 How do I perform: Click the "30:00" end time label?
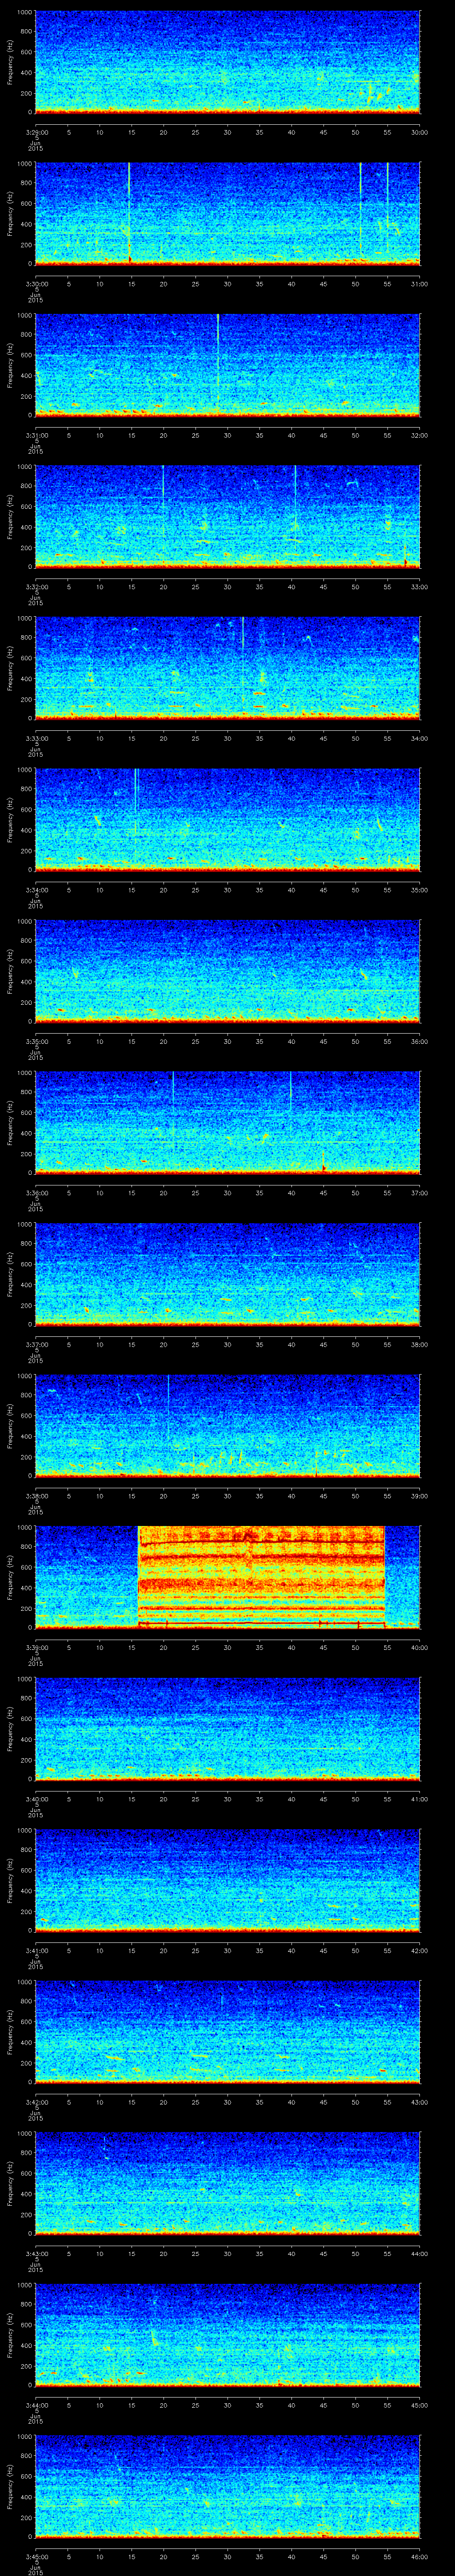419,131
